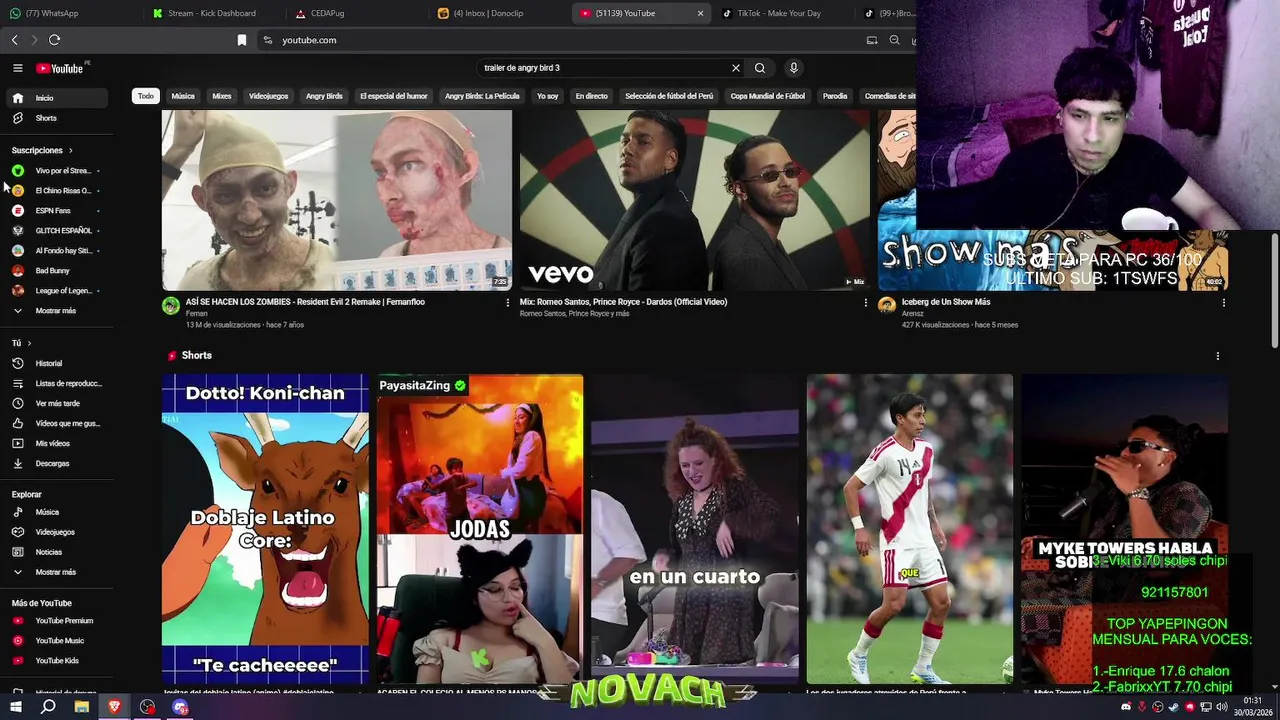Select the Parodia filter chip

pyautogui.click(x=835, y=96)
